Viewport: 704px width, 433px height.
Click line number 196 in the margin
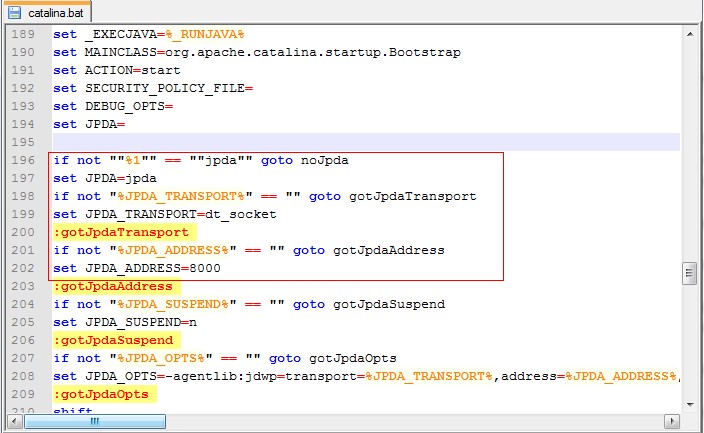(22, 160)
